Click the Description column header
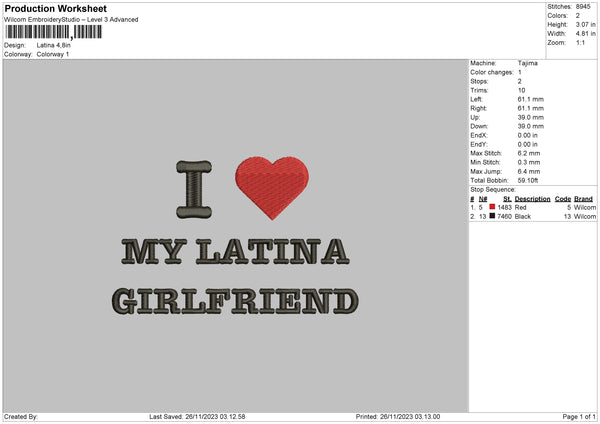 pyautogui.click(x=532, y=199)
